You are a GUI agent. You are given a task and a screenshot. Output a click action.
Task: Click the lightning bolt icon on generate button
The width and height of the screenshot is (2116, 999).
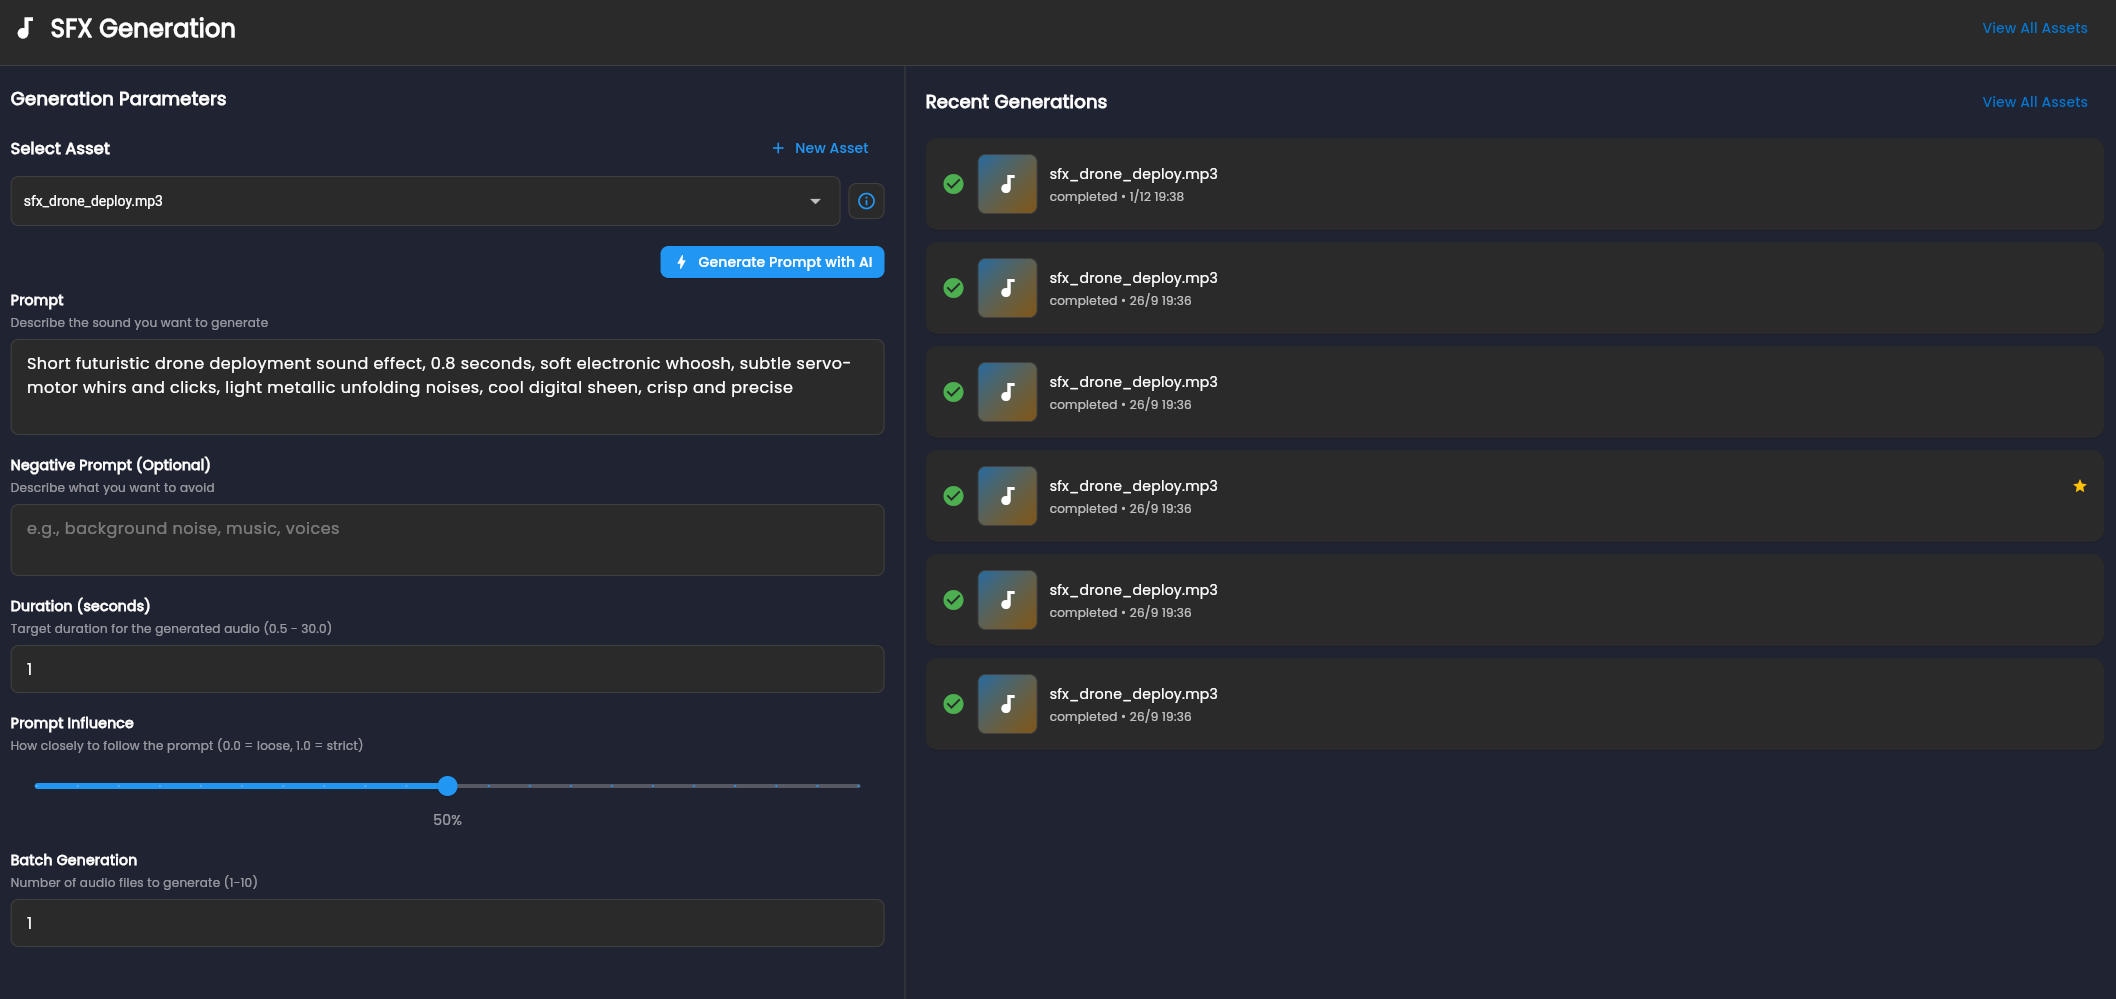click(681, 262)
